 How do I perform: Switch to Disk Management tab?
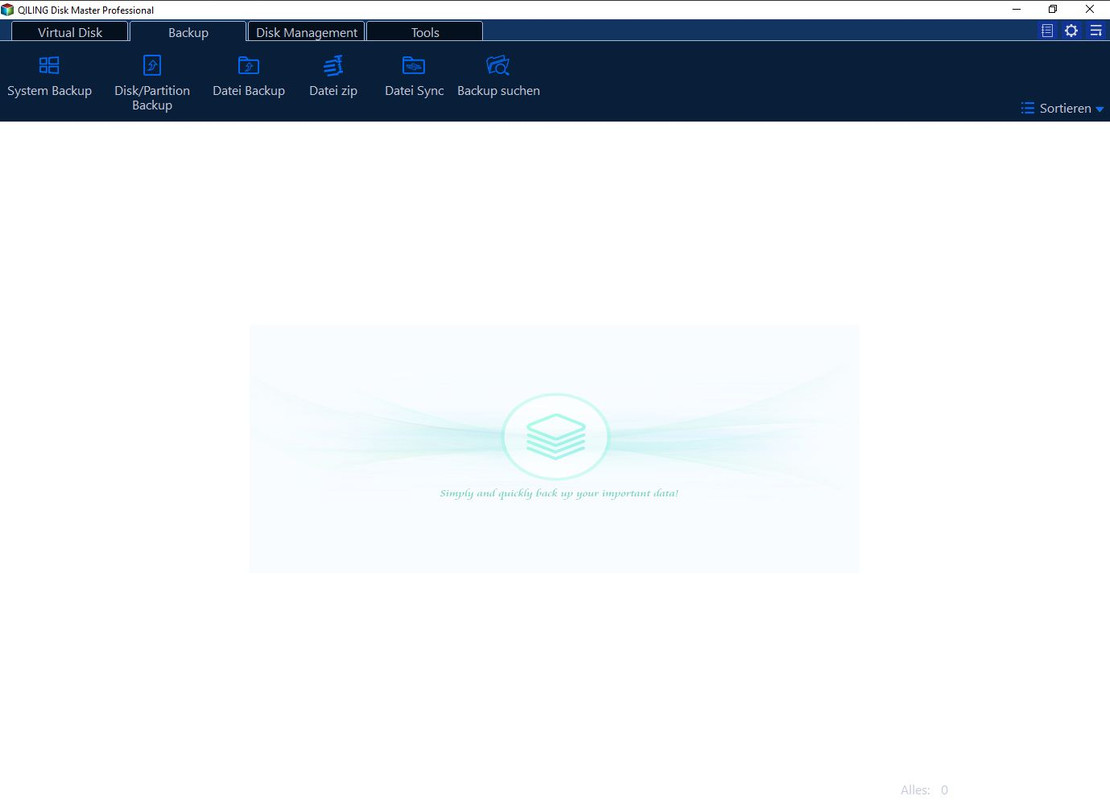coord(306,32)
